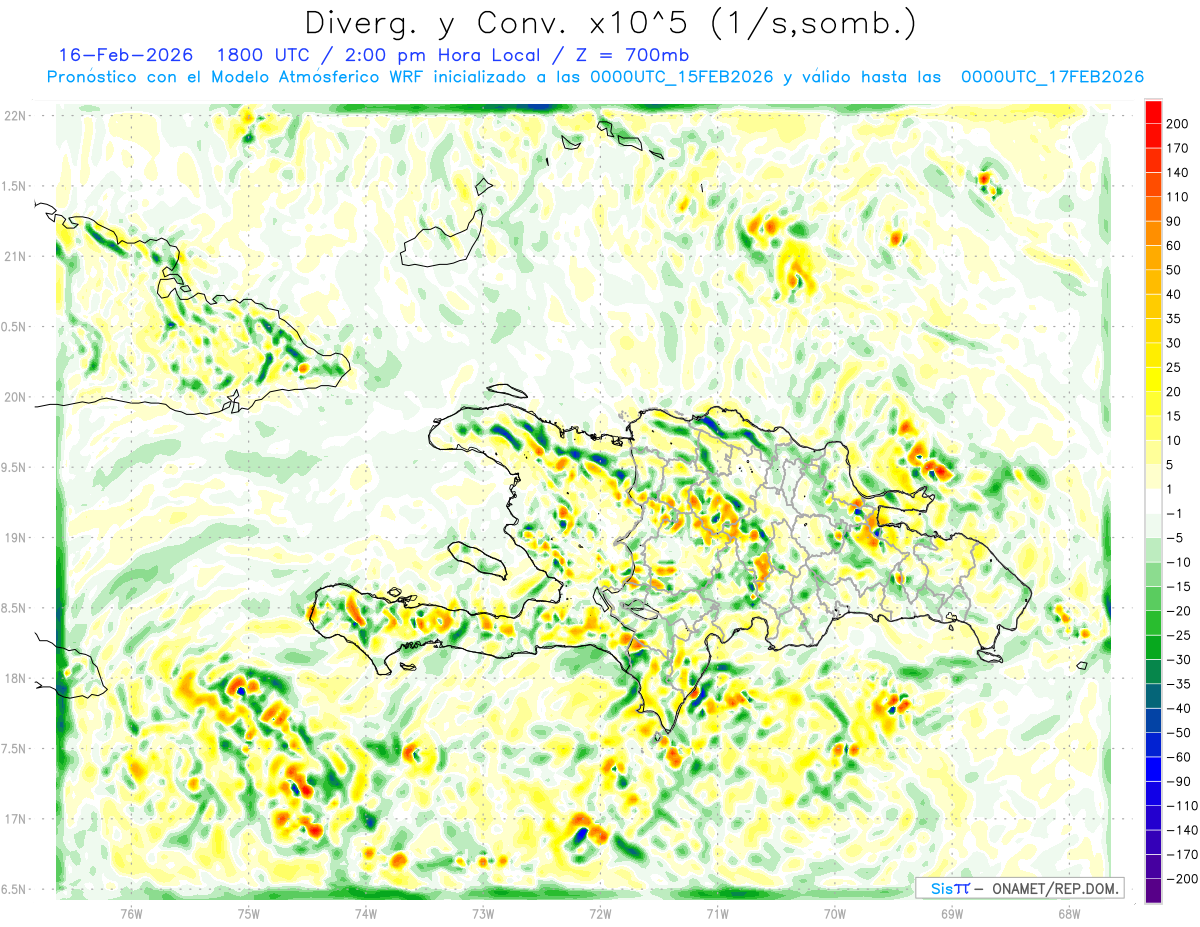This screenshot has height=927, width=1200.
Task: Click the '75W' longitude label
Action: (x=249, y=913)
